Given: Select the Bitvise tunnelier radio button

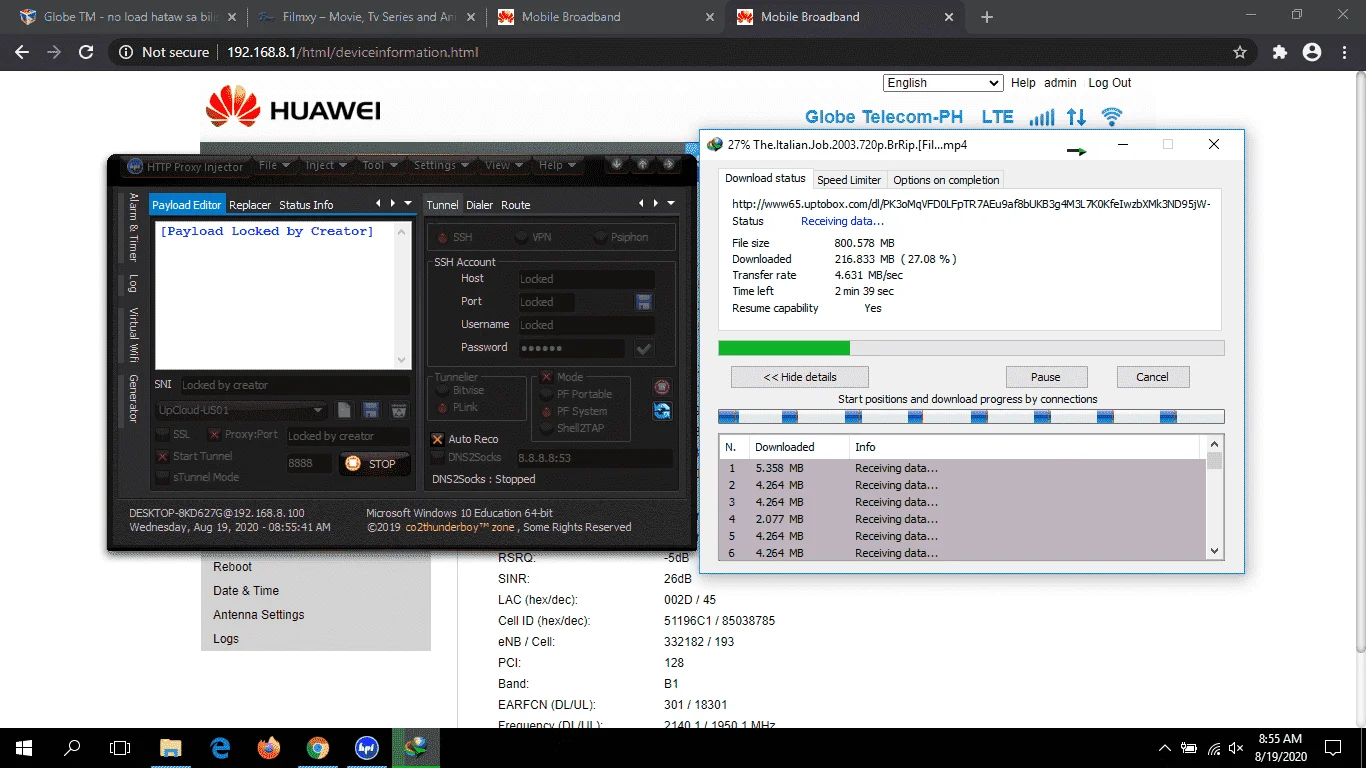Looking at the screenshot, I should tap(442, 391).
